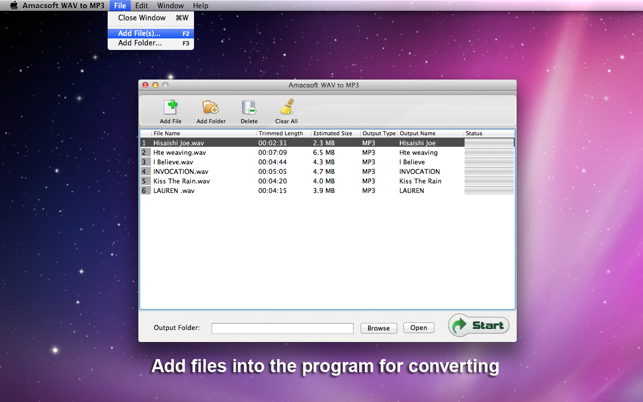
Task: Click output name Hte weaving
Action: click(x=418, y=153)
